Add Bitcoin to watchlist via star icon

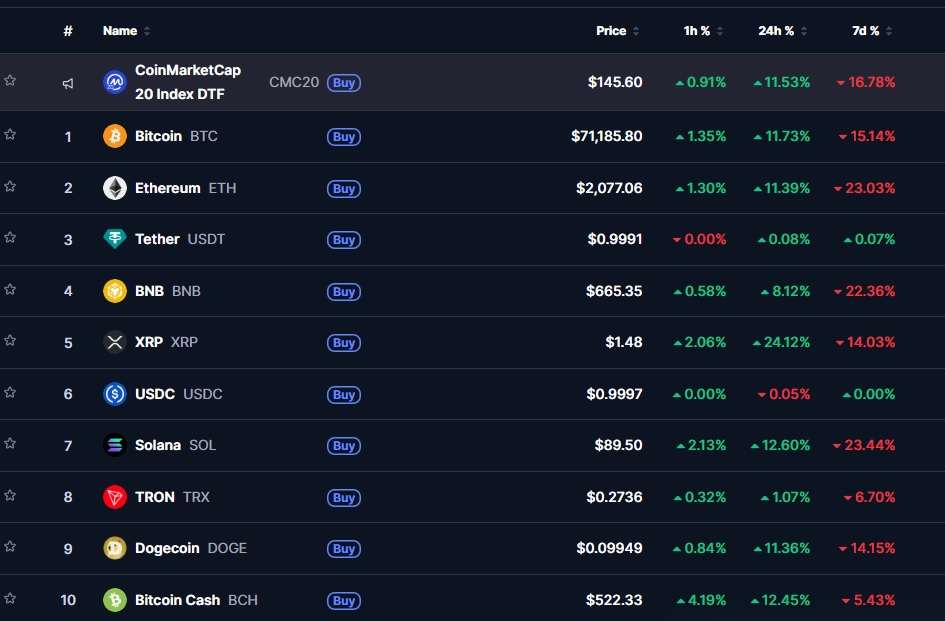point(10,136)
